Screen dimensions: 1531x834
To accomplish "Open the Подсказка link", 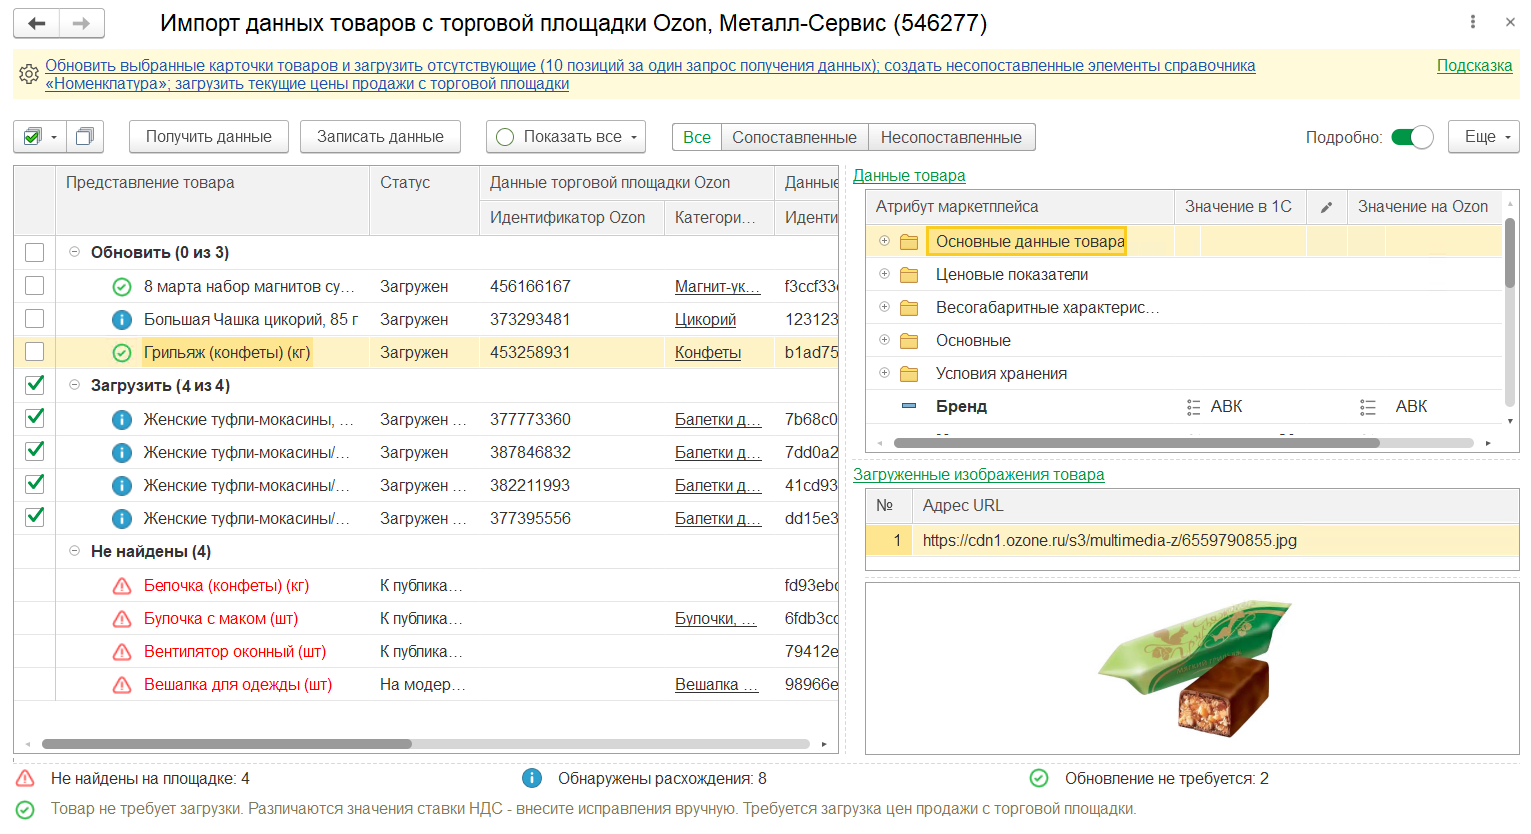I will 1474,65.
